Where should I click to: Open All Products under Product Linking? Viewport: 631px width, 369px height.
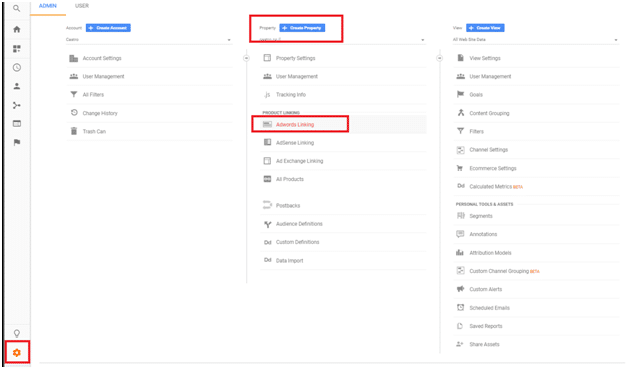[343, 179]
